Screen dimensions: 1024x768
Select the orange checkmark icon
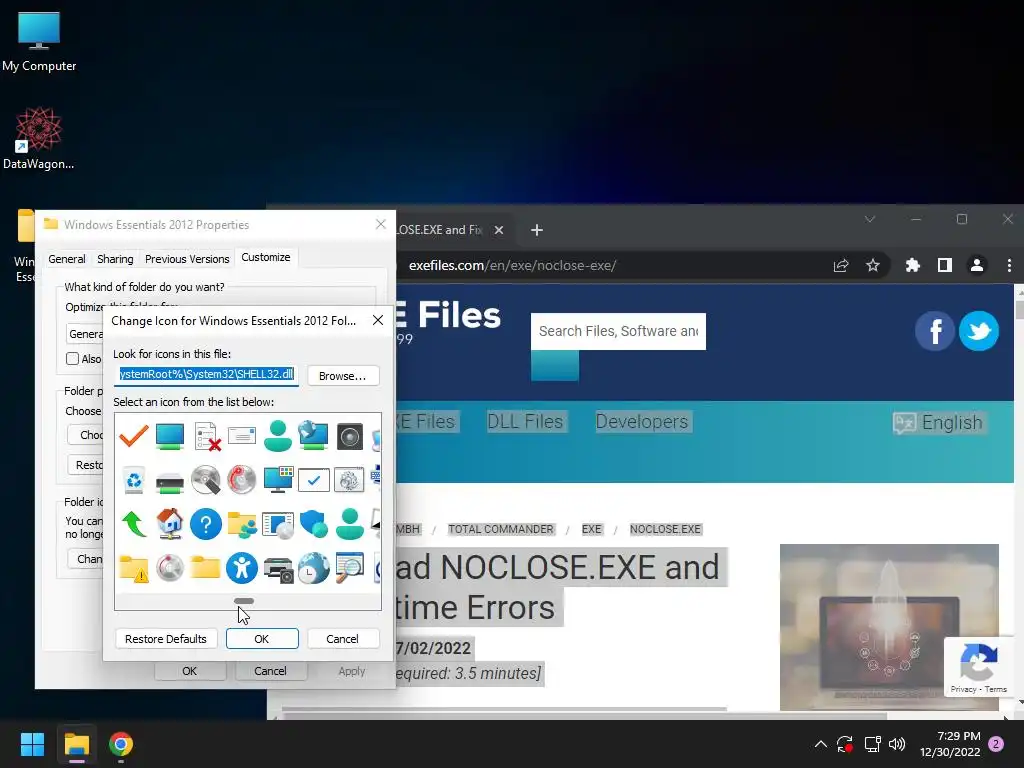(134, 436)
